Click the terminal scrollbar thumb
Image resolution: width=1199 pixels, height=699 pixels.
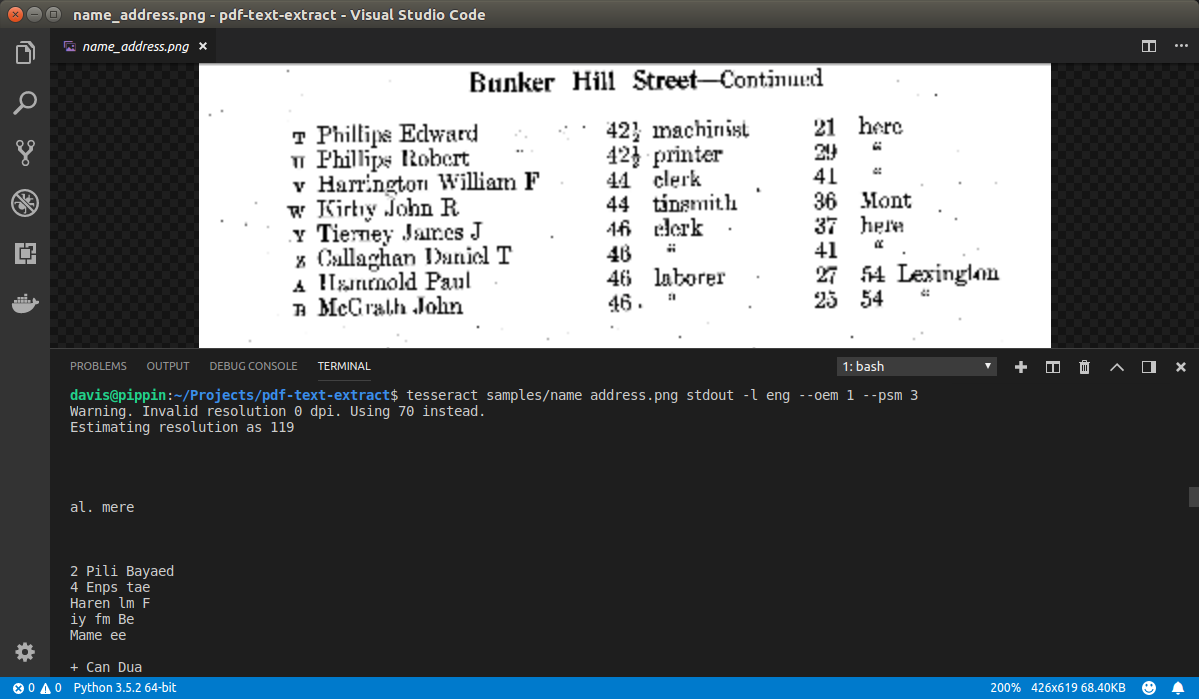pyautogui.click(x=1194, y=497)
